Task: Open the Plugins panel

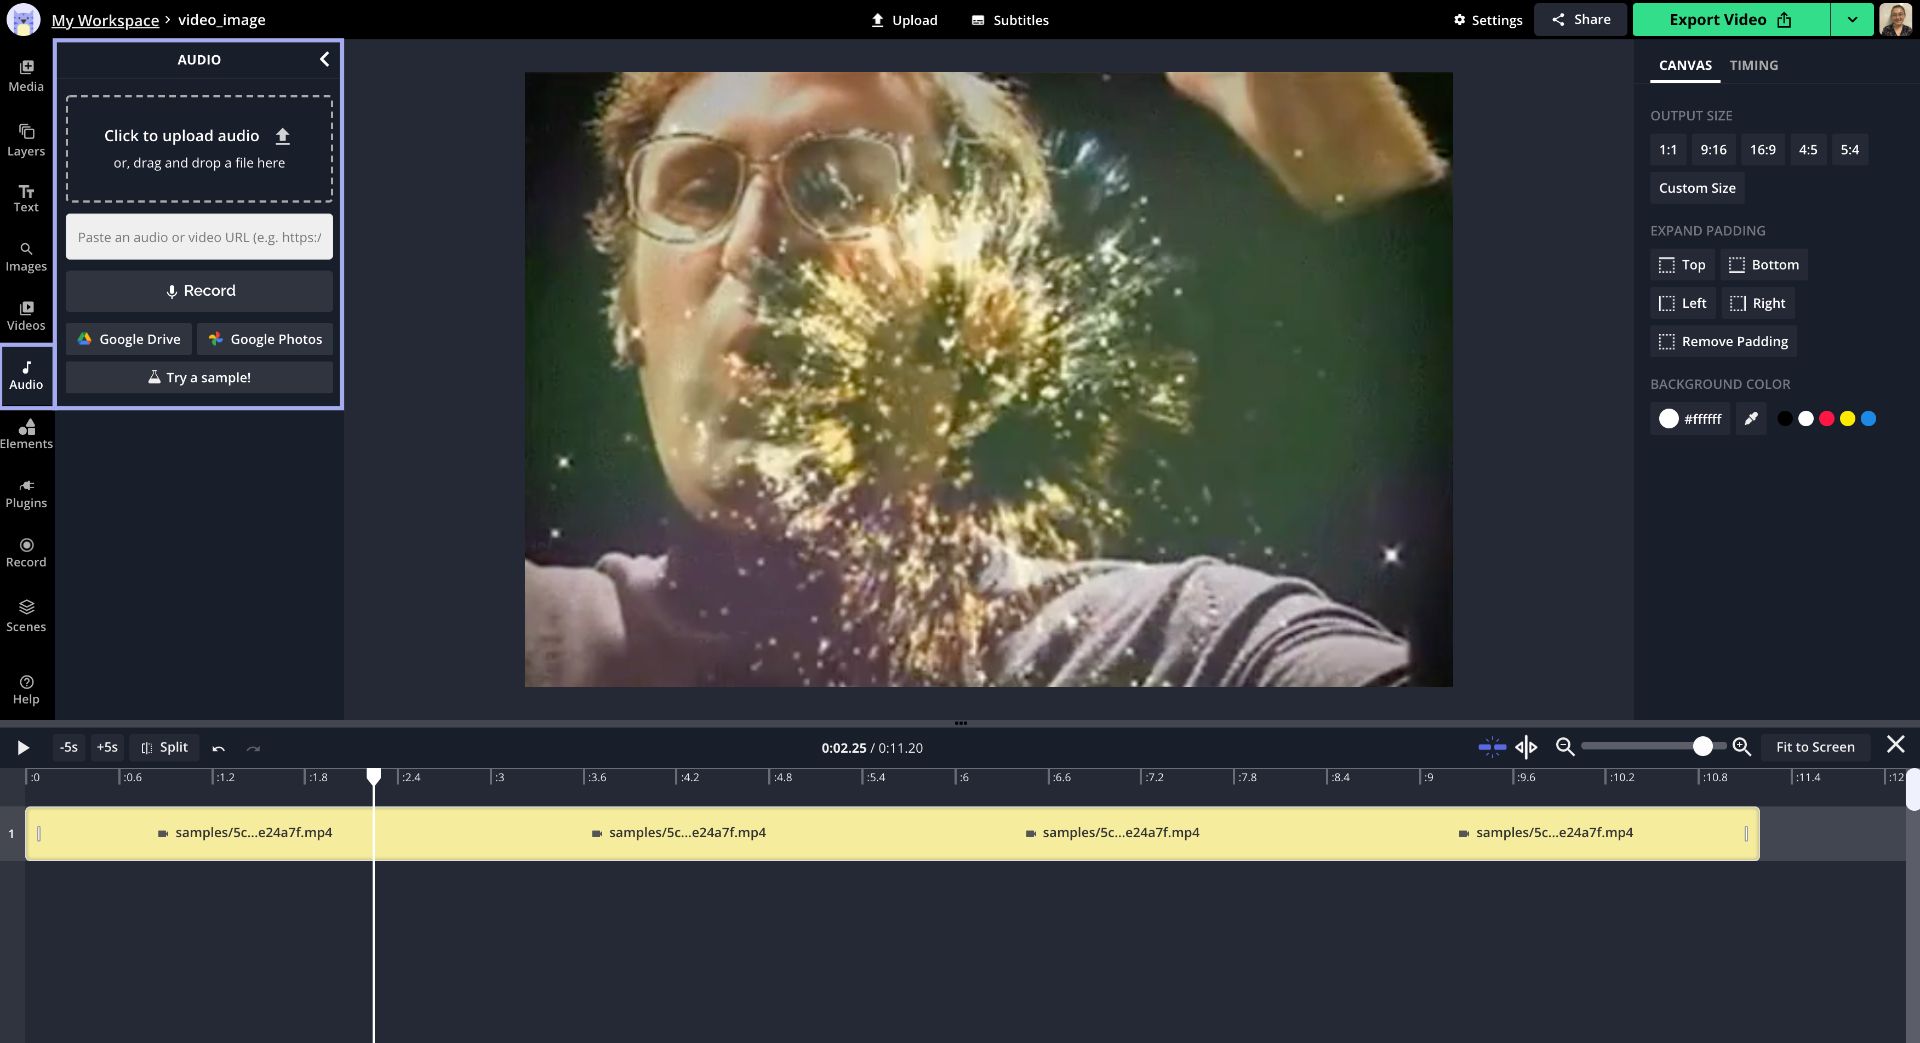Action: point(26,493)
